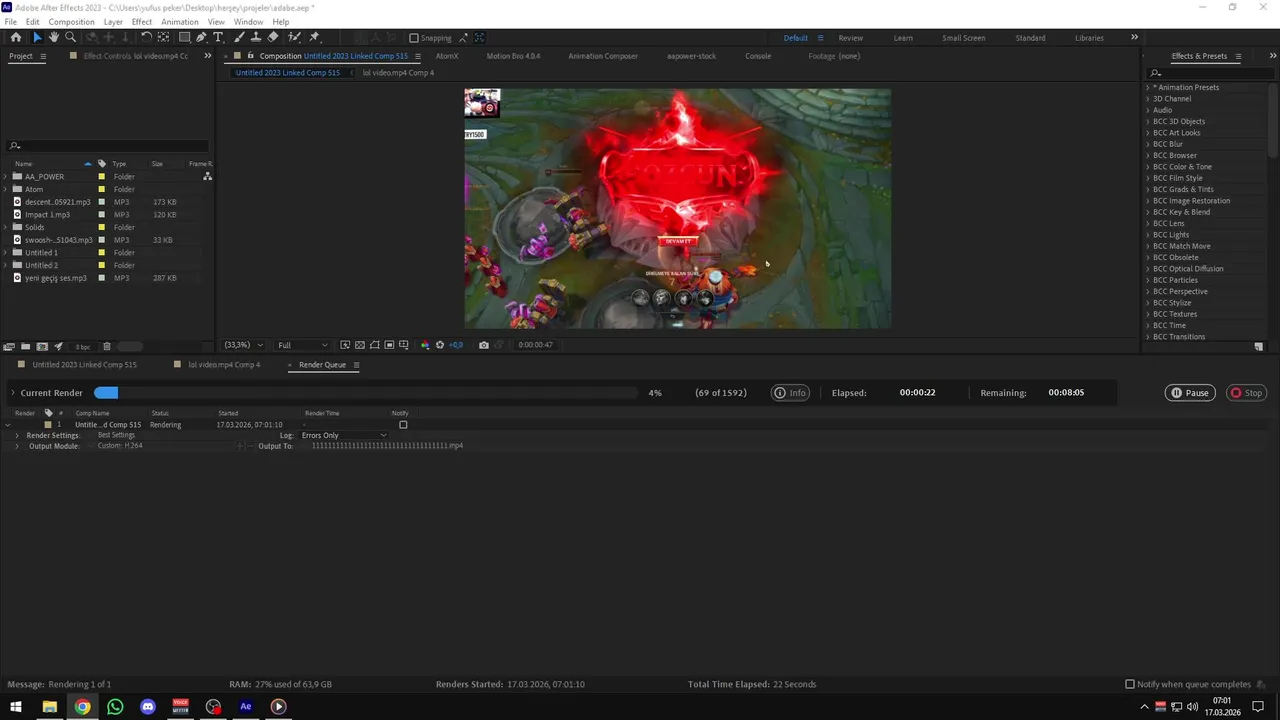The image size is (1280, 720).
Task: Open the Composition menu
Action: click(x=72, y=21)
